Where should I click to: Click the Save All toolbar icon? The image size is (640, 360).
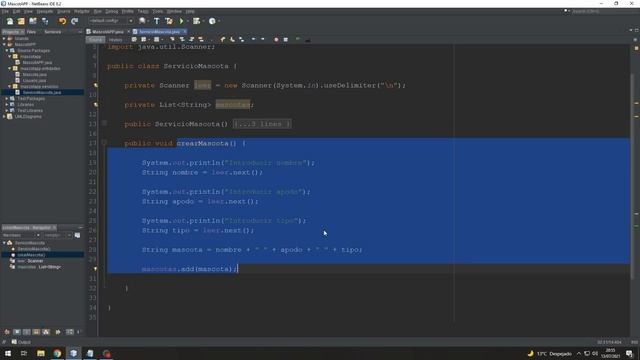point(45,21)
